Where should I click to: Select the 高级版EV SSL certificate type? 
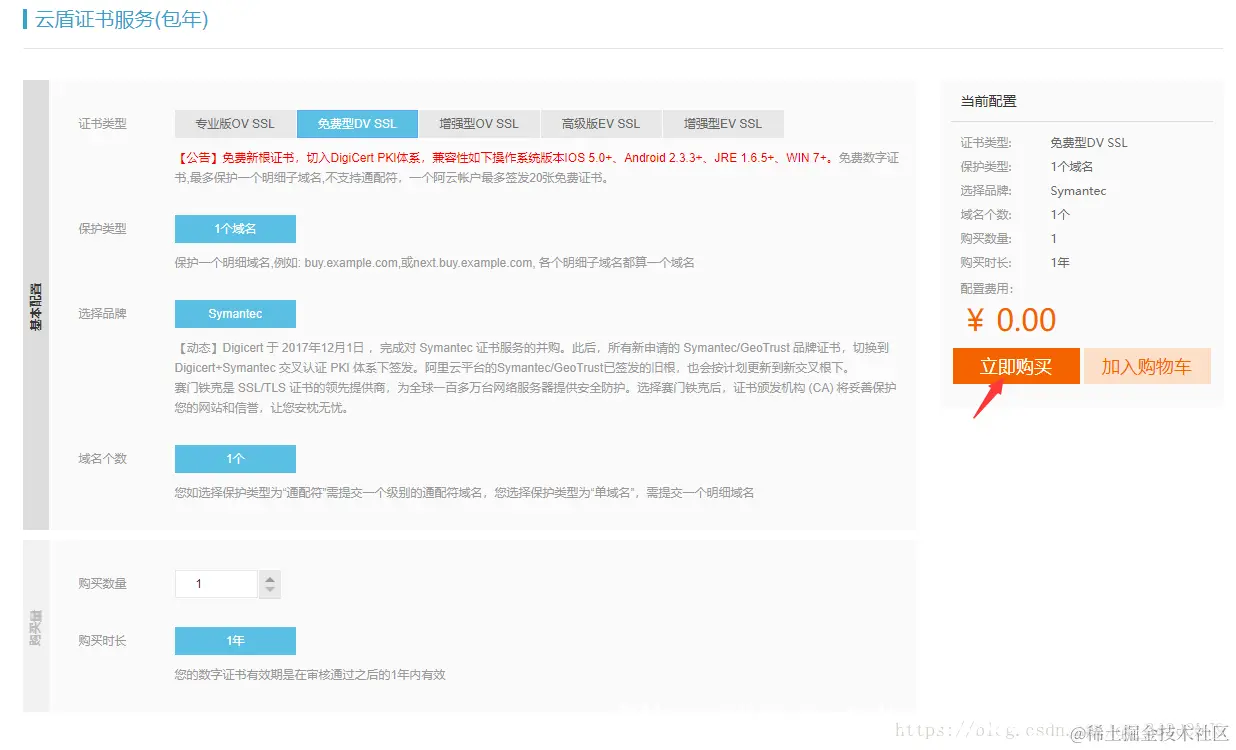[601, 124]
